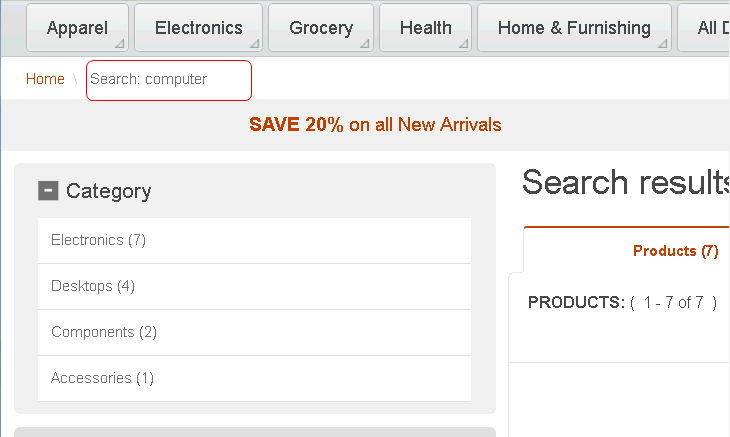Image resolution: width=730 pixels, height=437 pixels.
Task: Open the Home & Furnishing department menu
Action: coord(573,28)
